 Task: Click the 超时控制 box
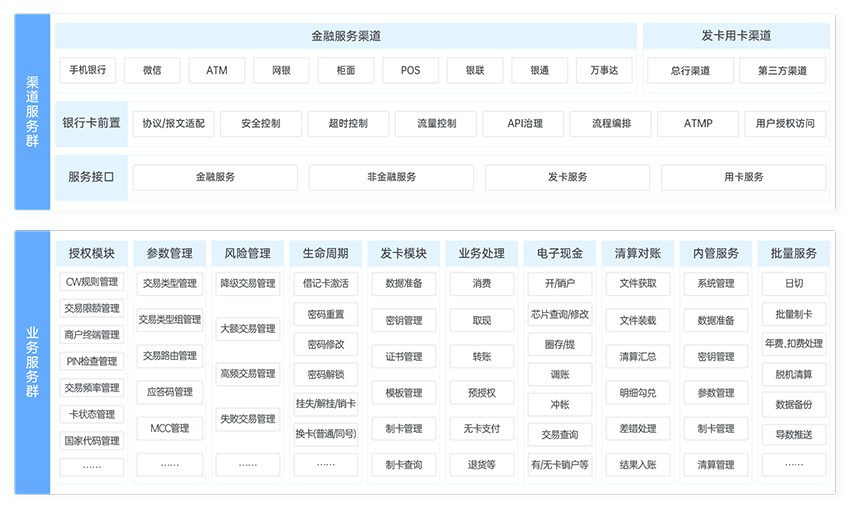coord(348,124)
